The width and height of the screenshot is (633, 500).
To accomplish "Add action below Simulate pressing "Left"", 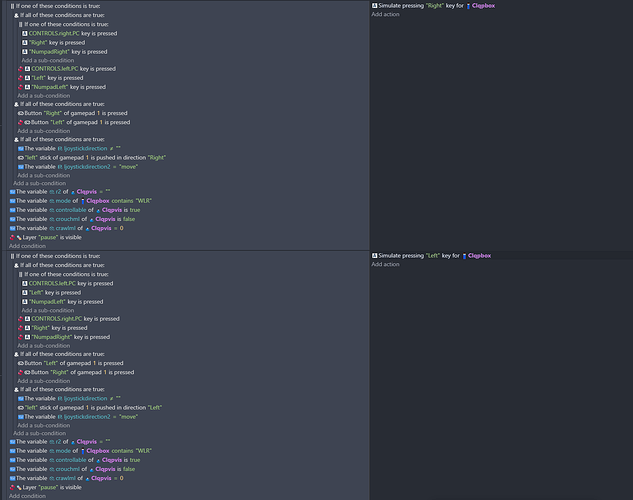I will [x=386, y=265].
